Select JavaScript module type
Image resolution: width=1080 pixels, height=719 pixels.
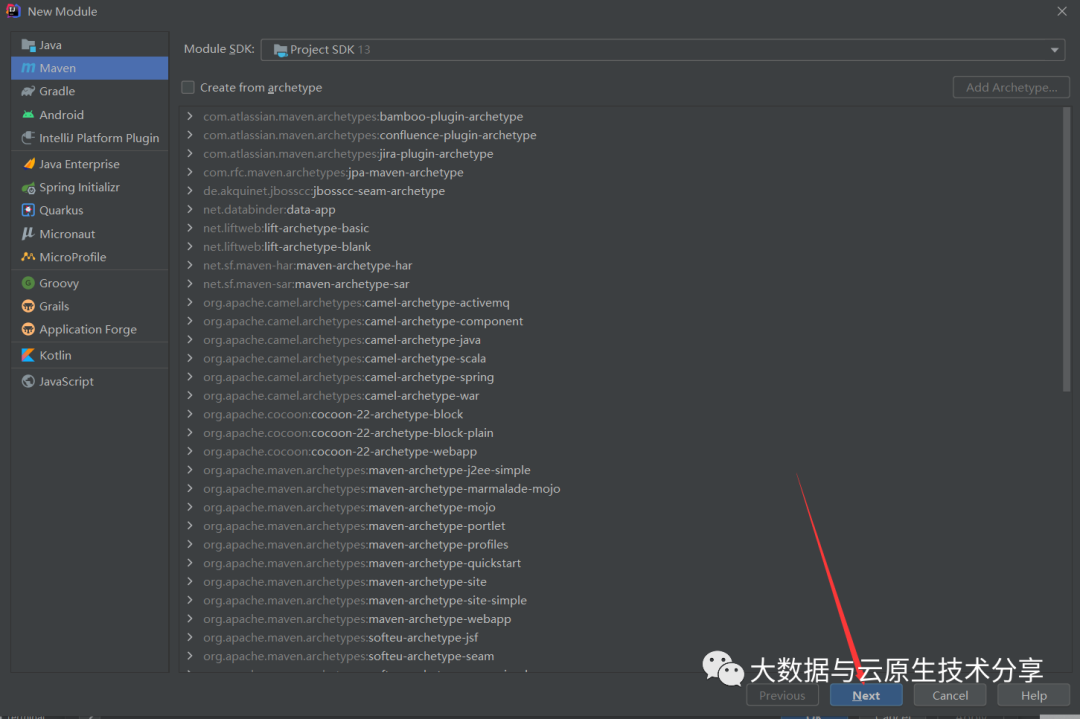pyautogui.click(x=90, y=381)
